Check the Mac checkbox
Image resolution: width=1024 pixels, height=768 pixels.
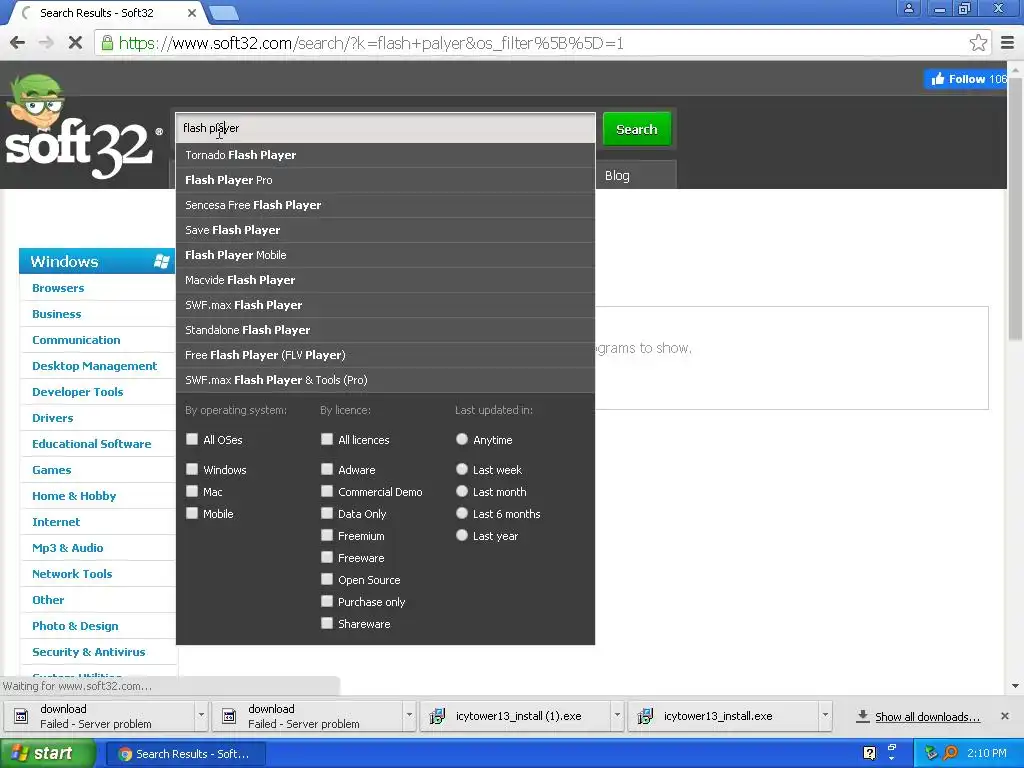192,491
